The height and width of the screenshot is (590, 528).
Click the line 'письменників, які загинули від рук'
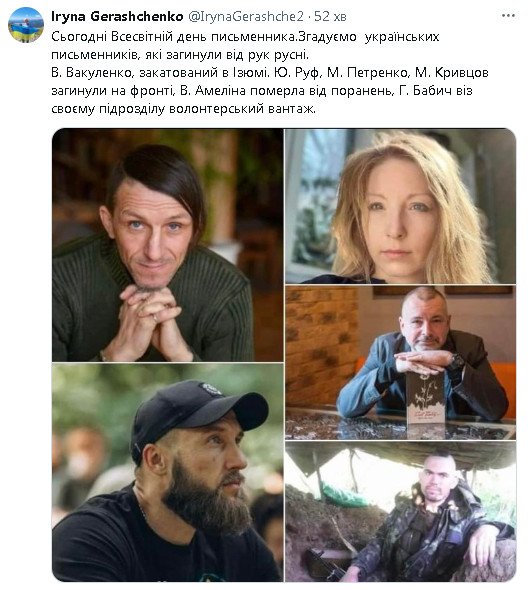[180, 55]
